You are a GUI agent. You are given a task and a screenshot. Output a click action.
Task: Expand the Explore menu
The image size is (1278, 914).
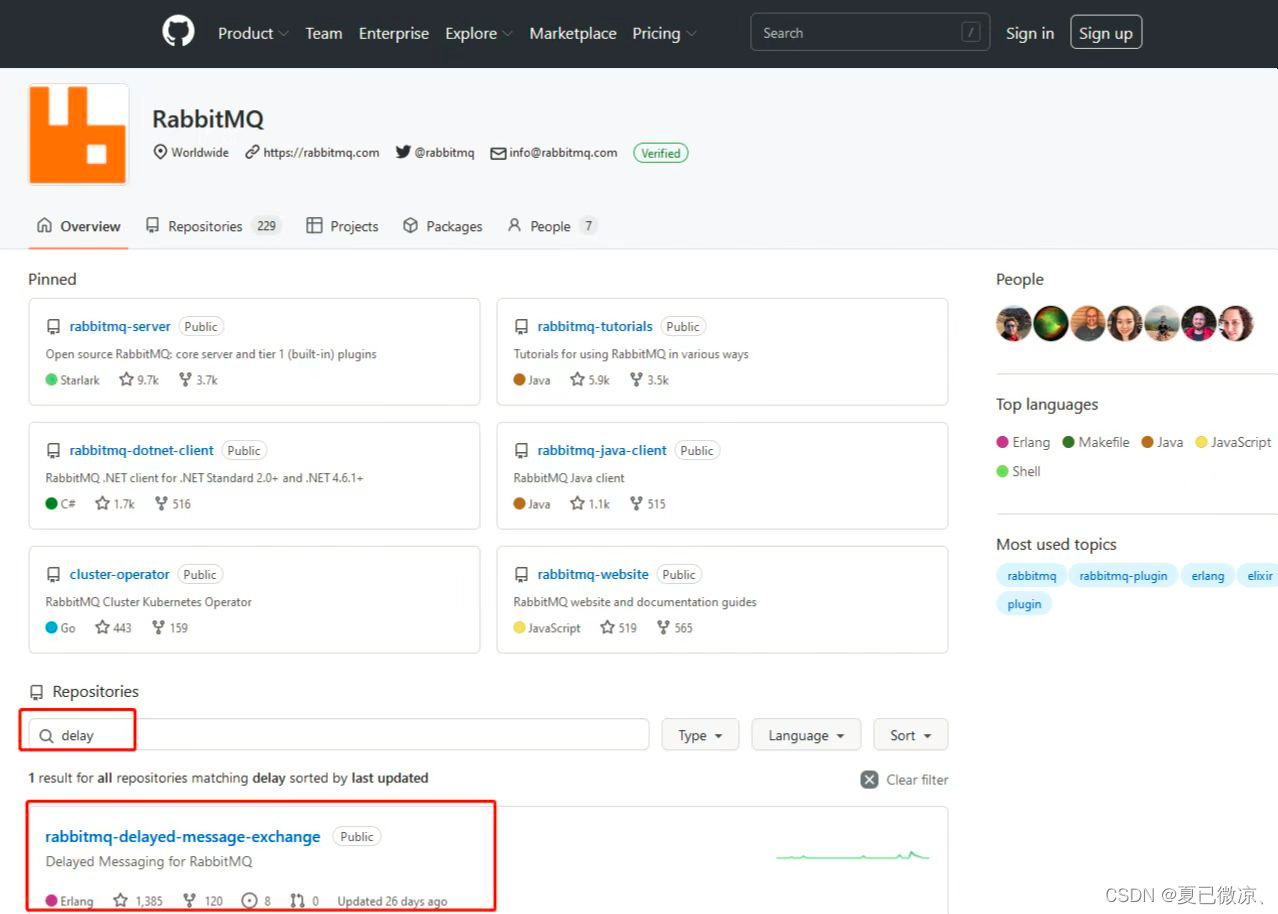[x=479, y=33]
